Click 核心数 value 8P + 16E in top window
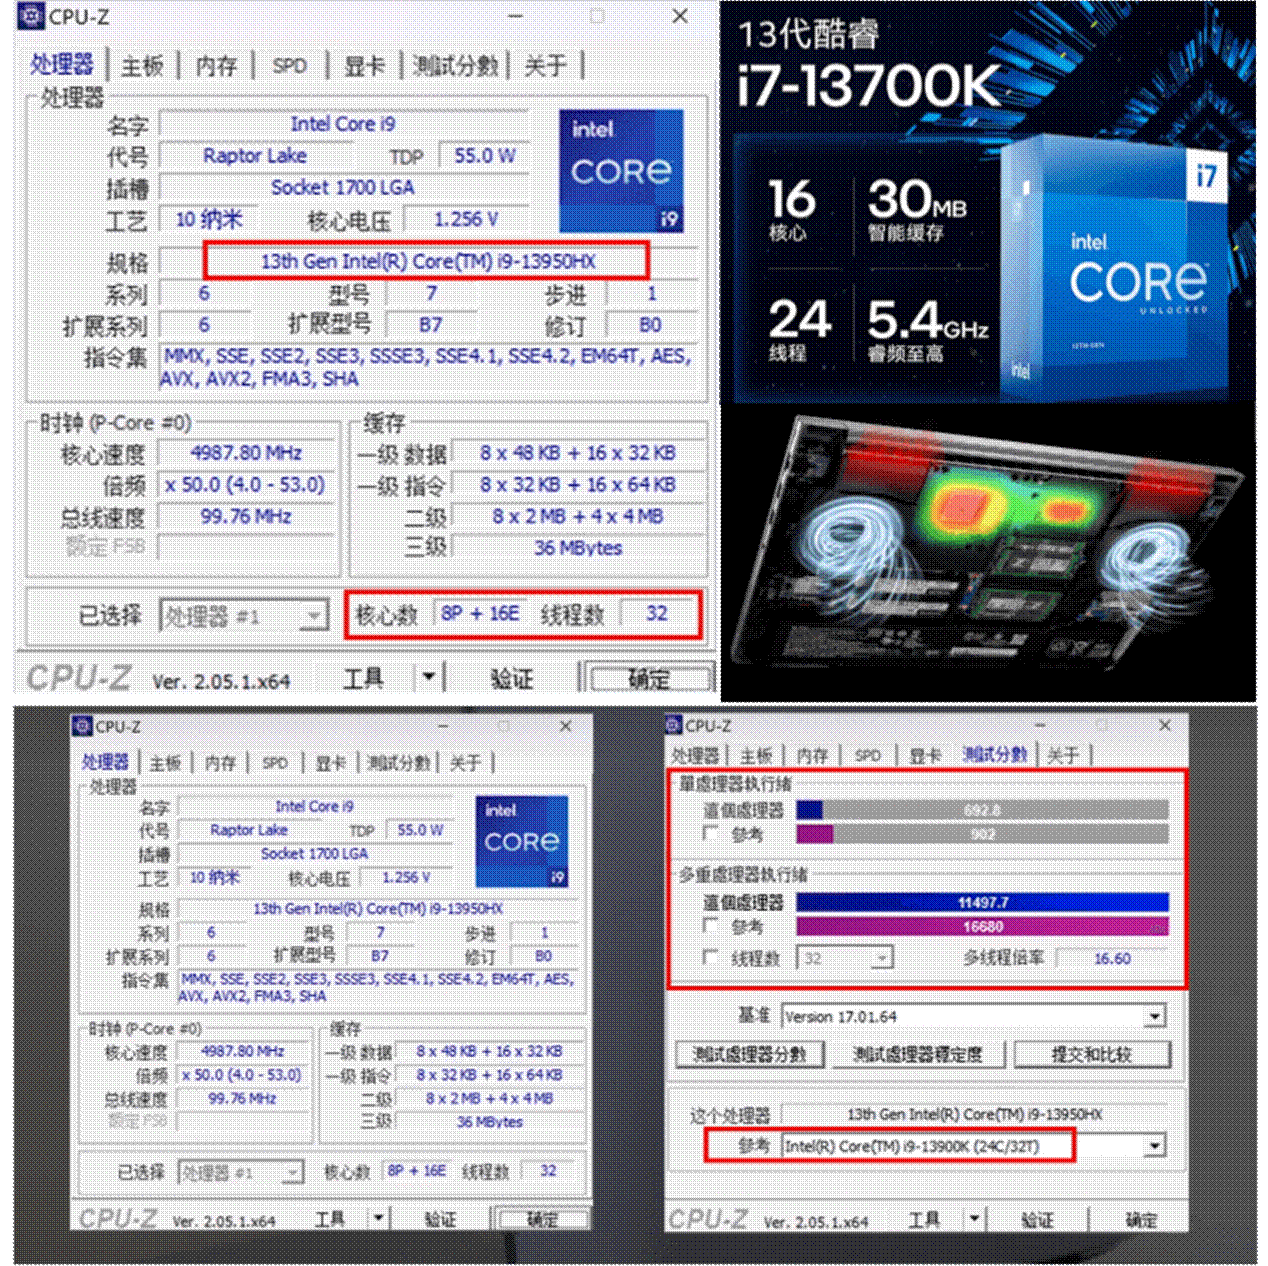 click(480, 614)
